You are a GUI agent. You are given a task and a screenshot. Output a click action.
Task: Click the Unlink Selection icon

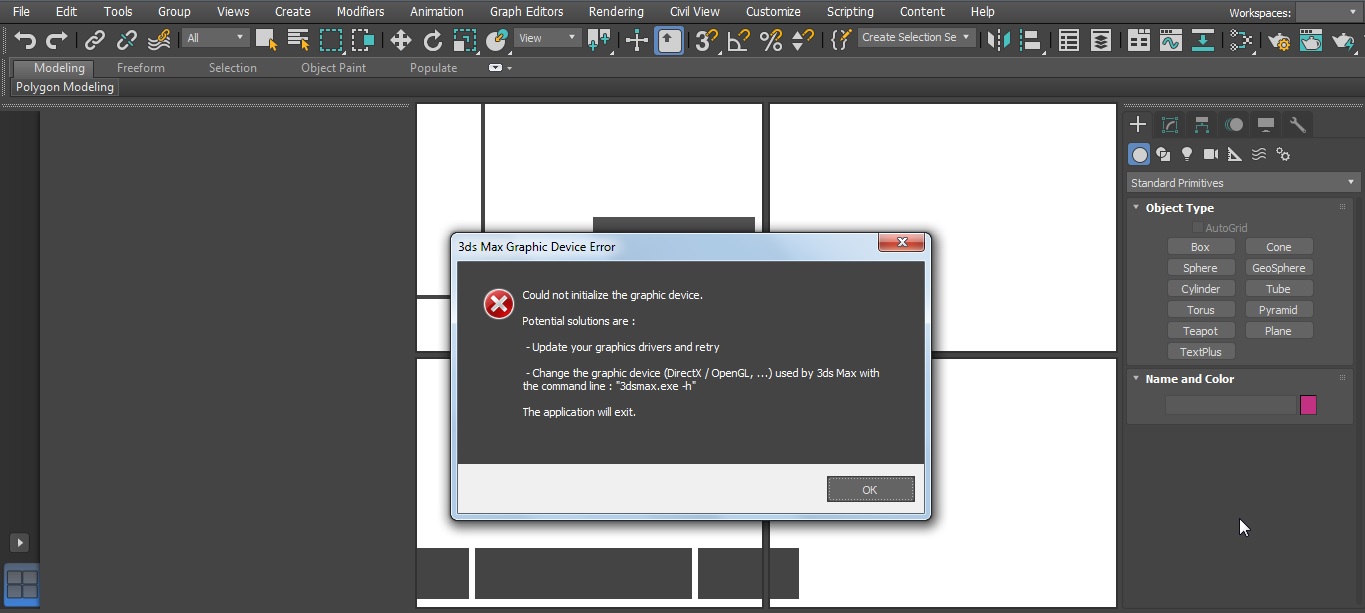(x=127, y=40)
